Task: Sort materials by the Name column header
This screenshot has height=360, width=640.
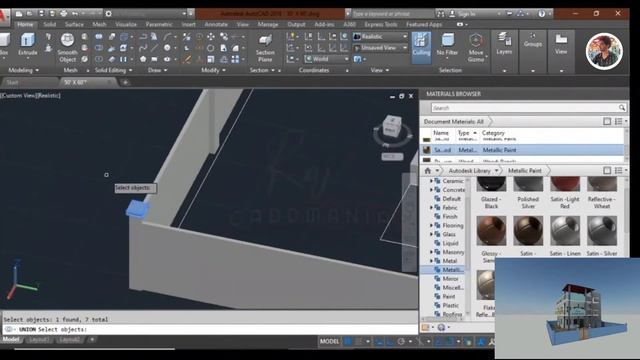Action: (x=441, y=133)
